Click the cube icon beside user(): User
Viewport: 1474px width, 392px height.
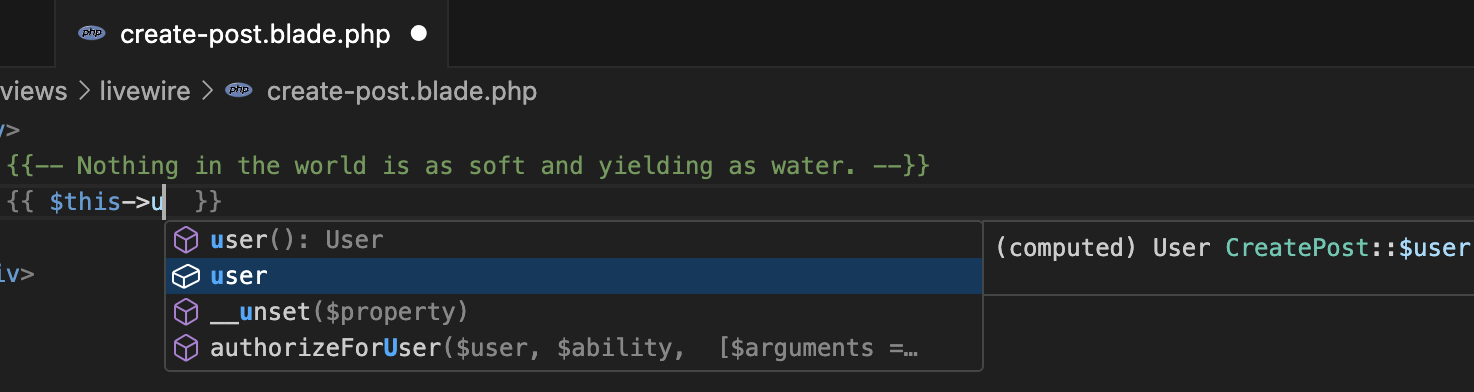coord(187,240)
